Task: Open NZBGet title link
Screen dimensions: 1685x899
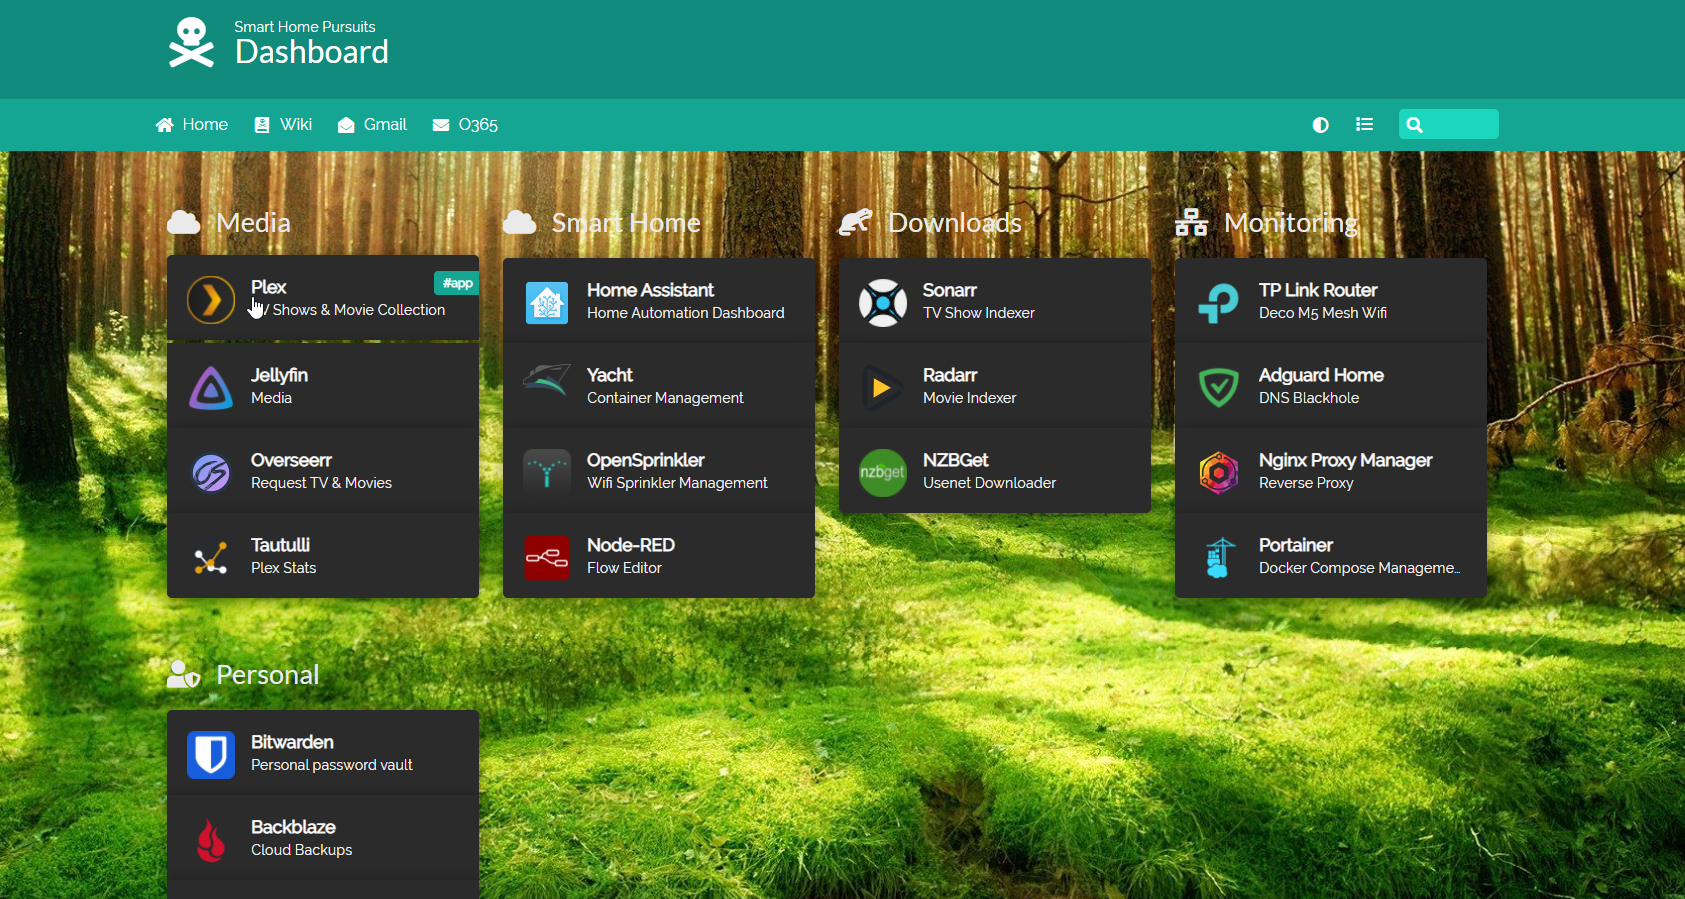Action: point(956,460)
